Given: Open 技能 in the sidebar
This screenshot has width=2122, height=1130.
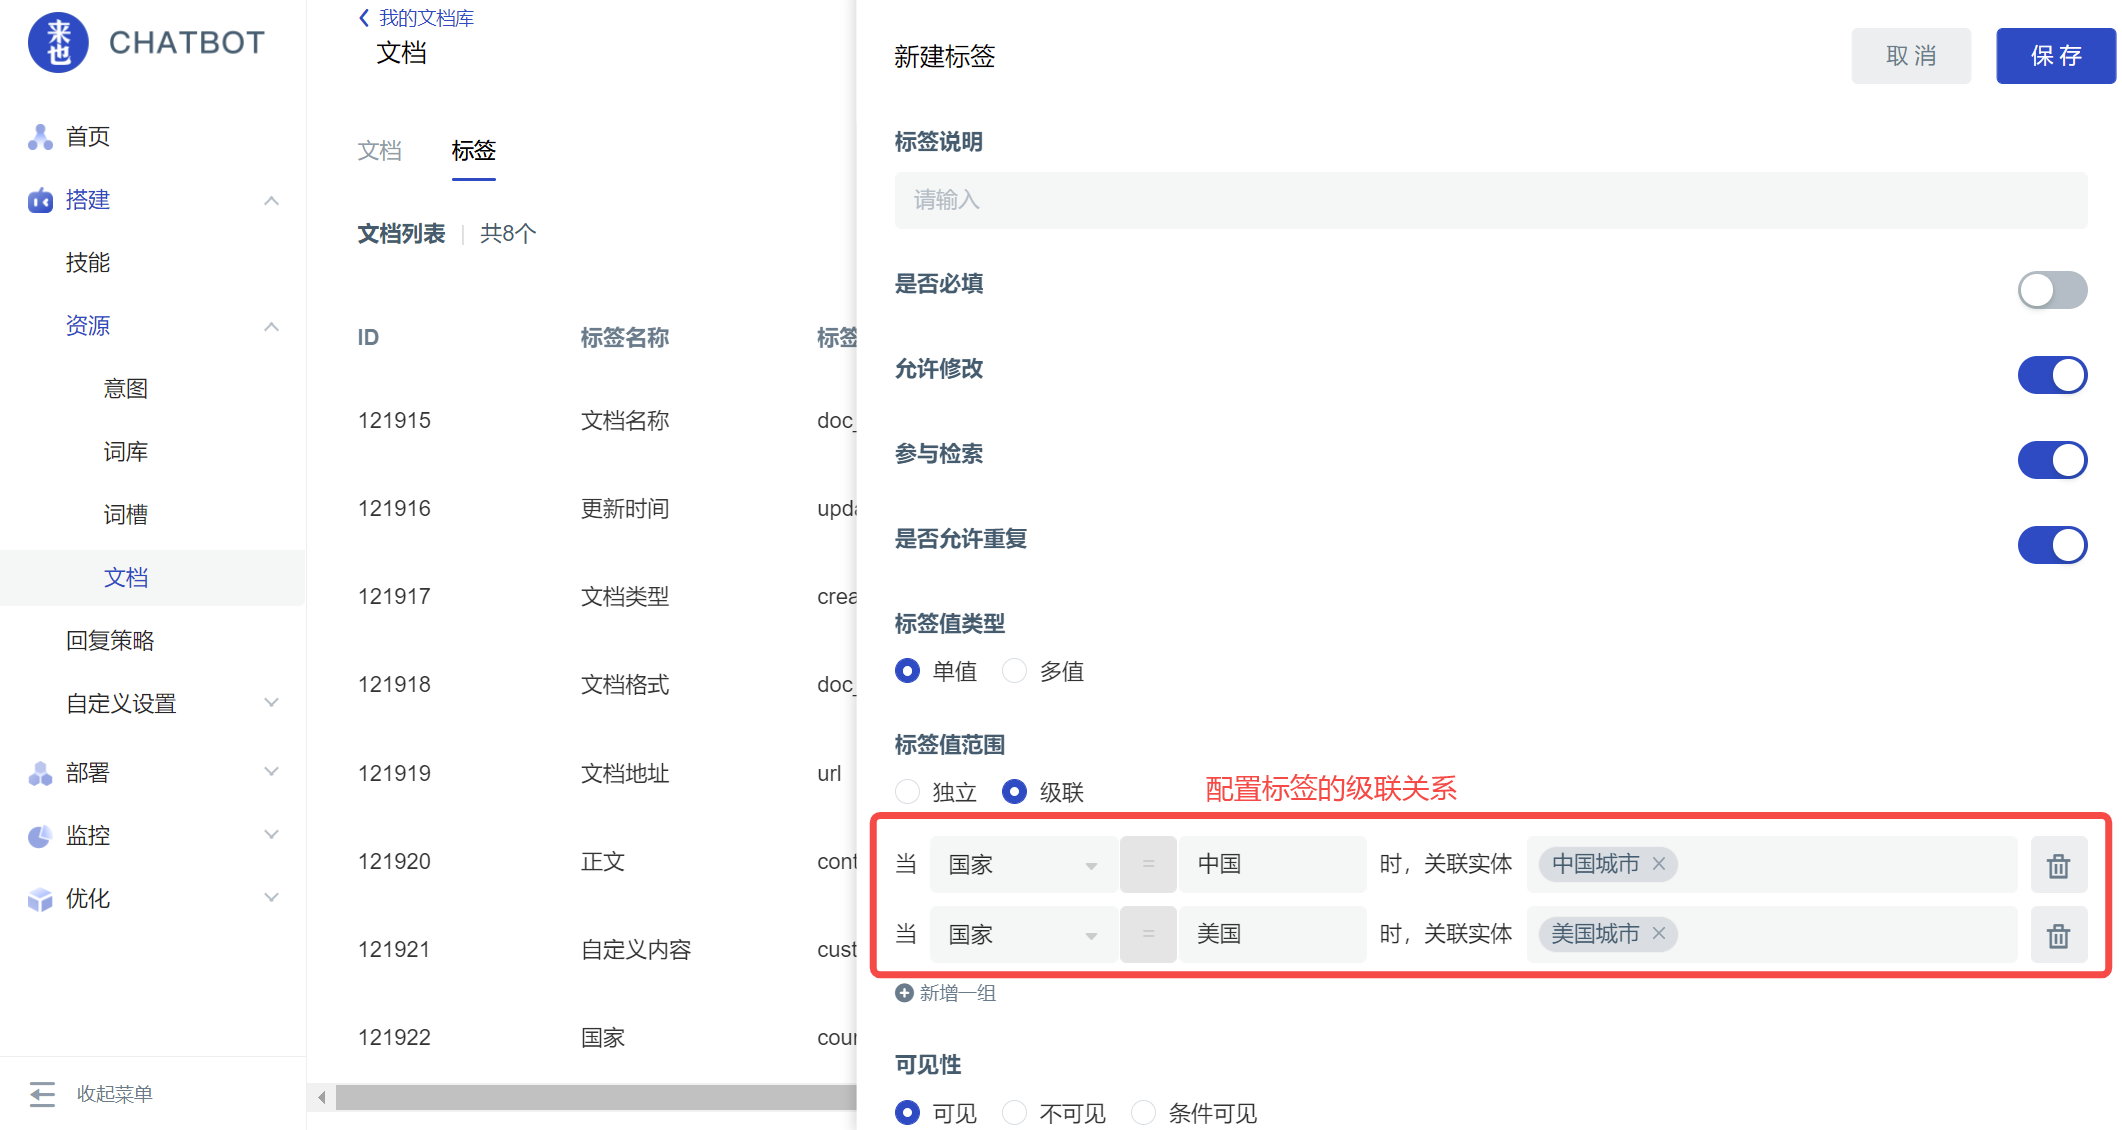Looking at the screenshot, I should [x=88, y=263].
